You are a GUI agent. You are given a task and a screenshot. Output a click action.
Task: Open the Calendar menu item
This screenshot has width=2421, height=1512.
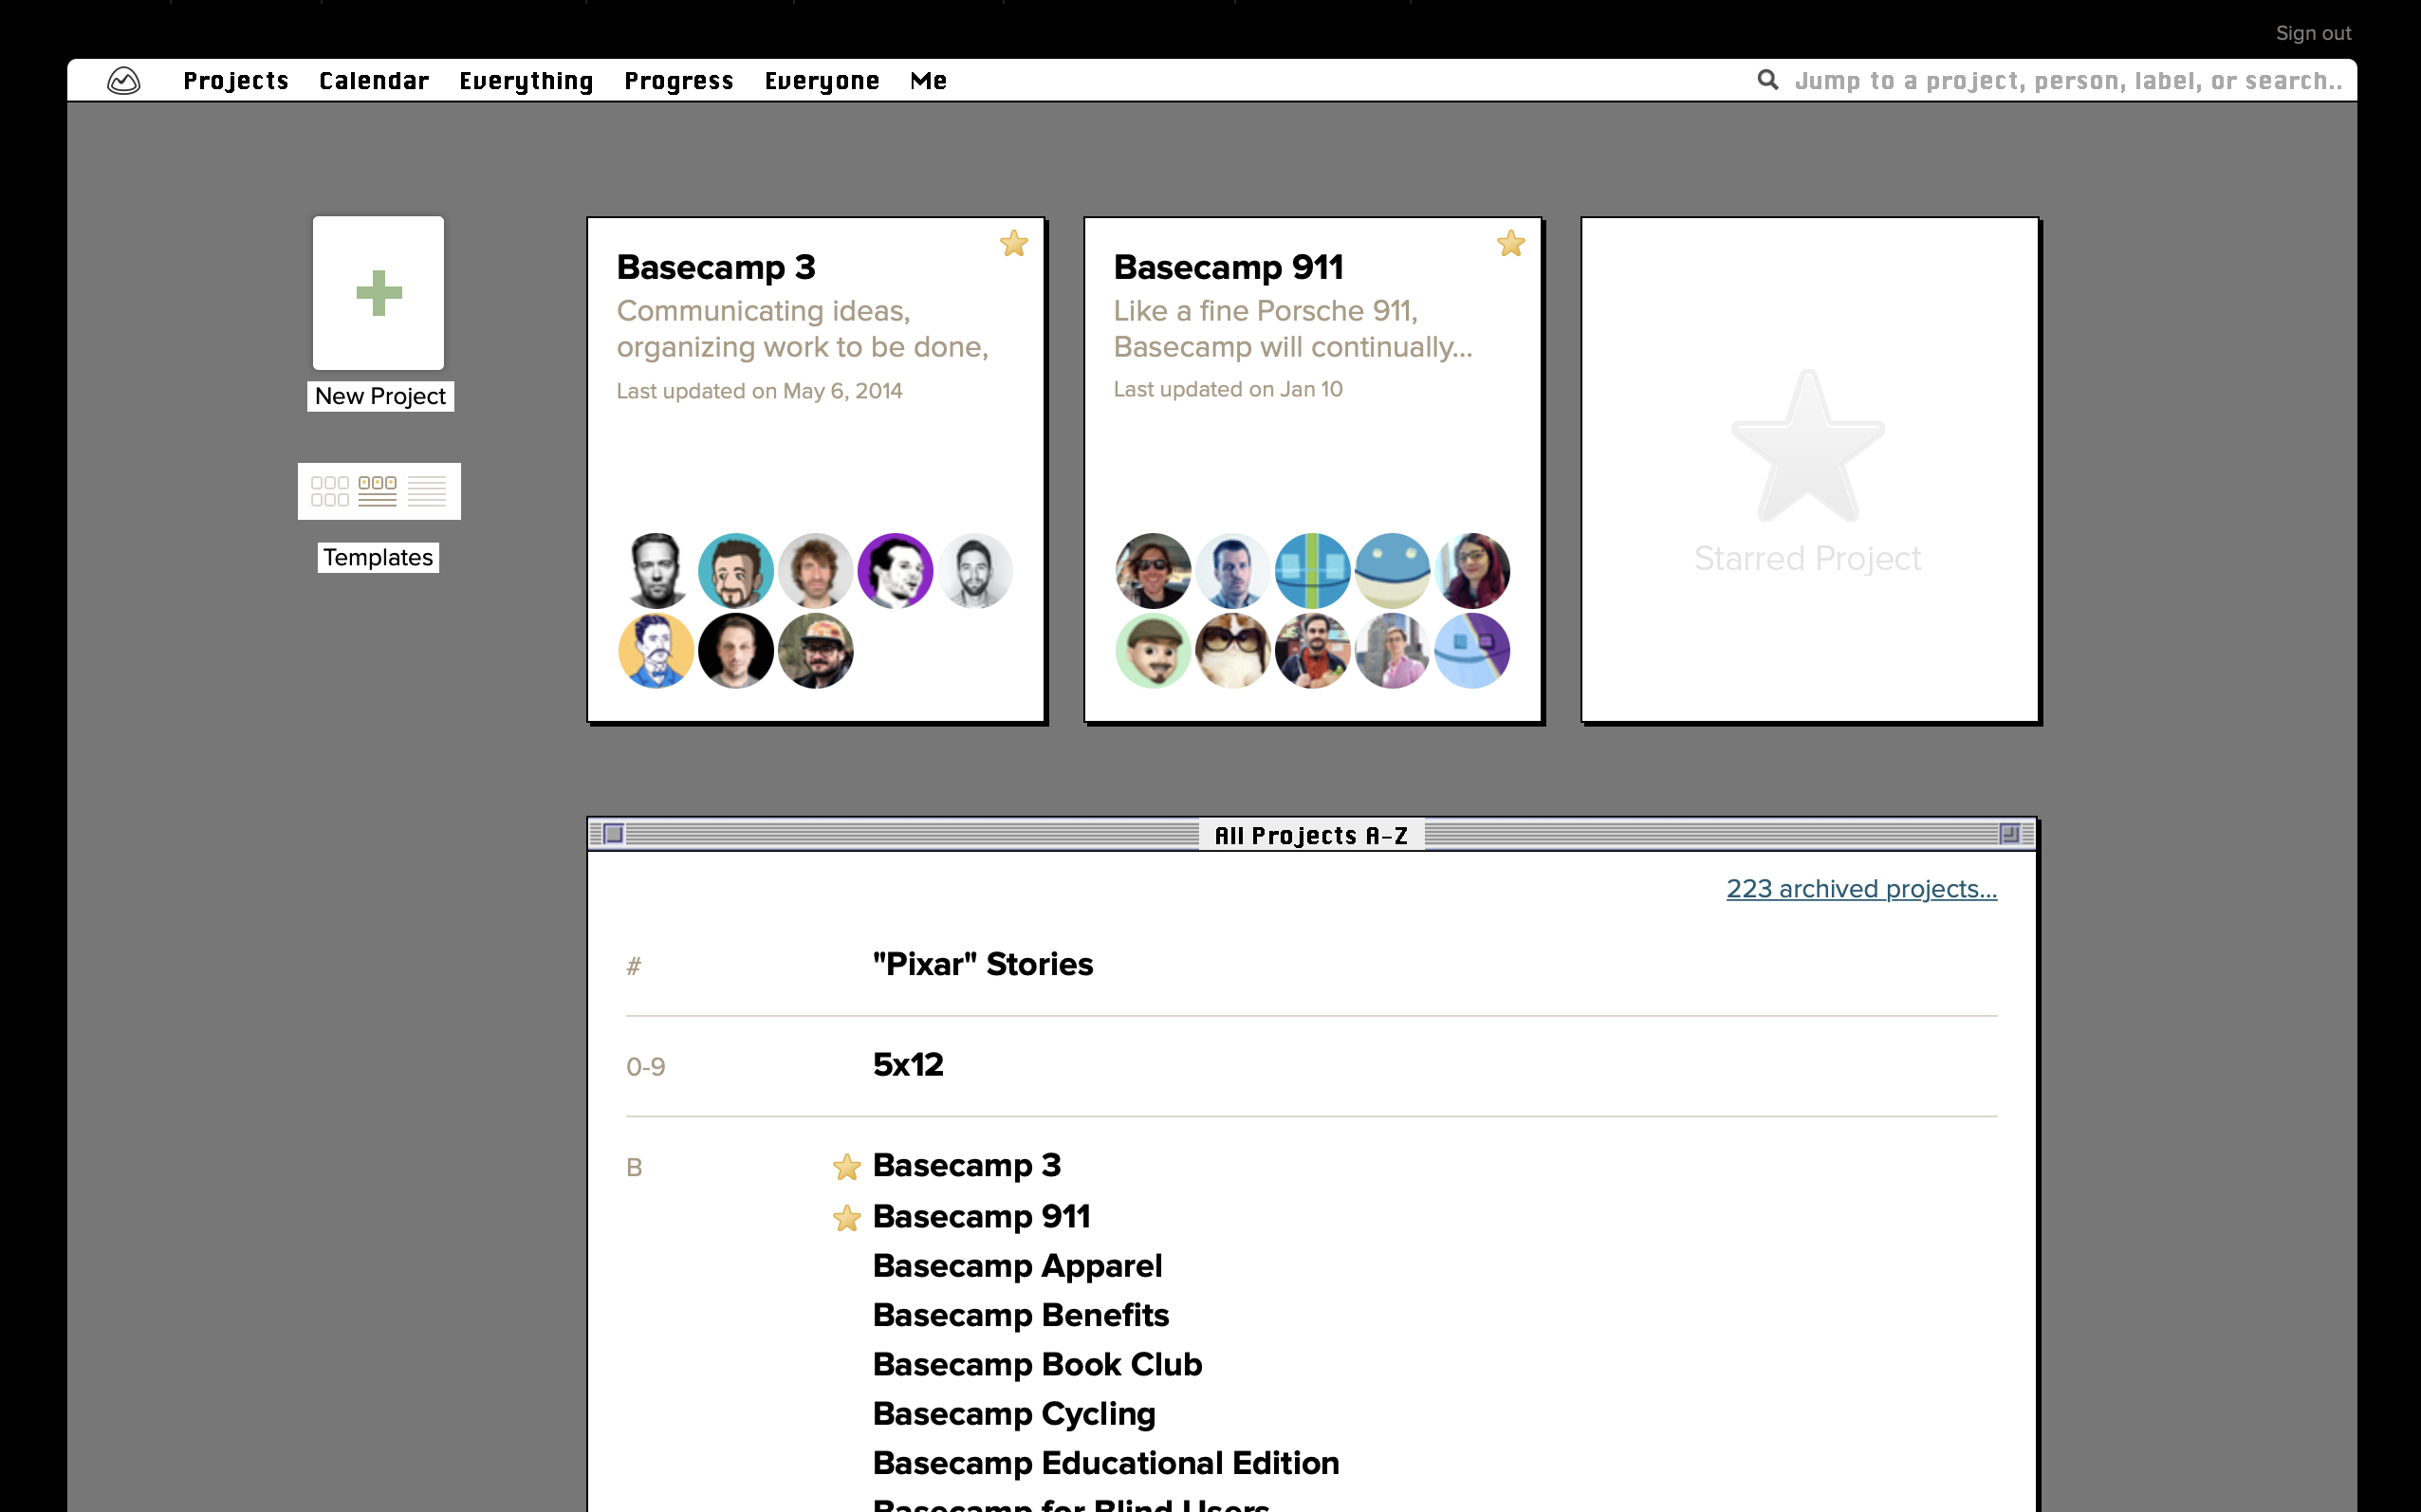pos(373,81)
